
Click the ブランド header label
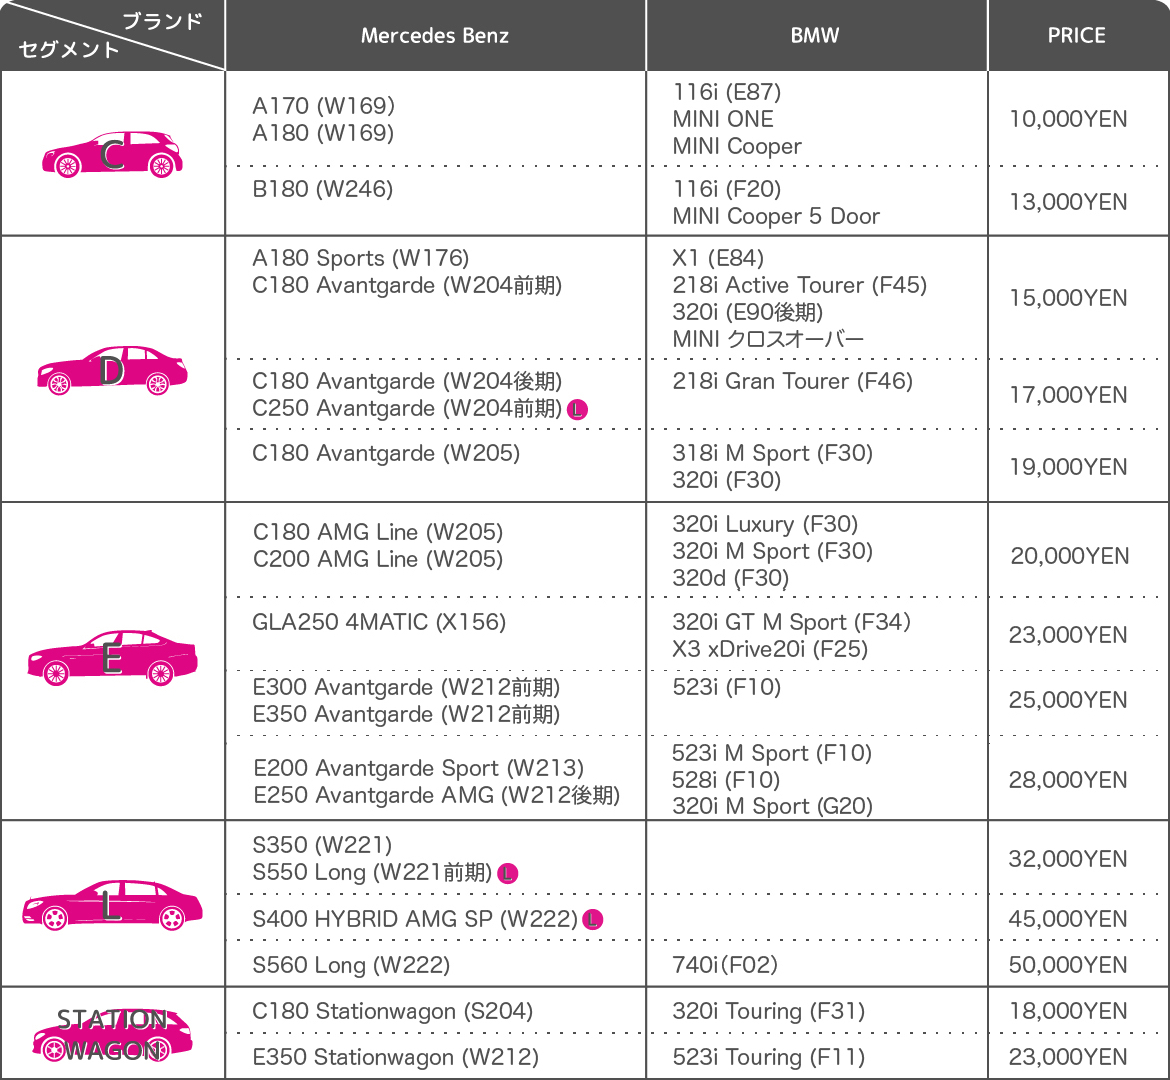pyautogui.click(x=162, y=21)
